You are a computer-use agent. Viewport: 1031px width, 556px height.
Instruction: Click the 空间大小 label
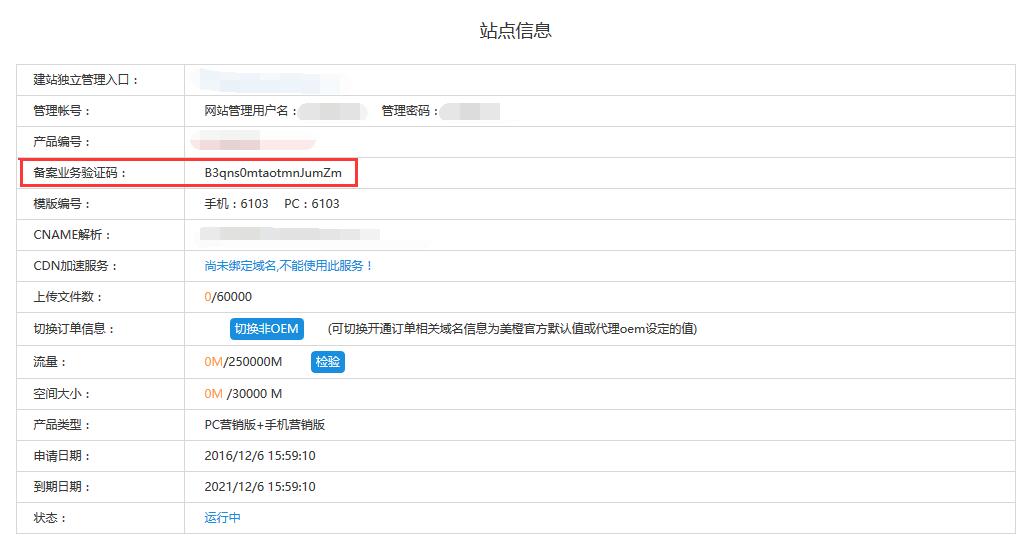[62, 394]
